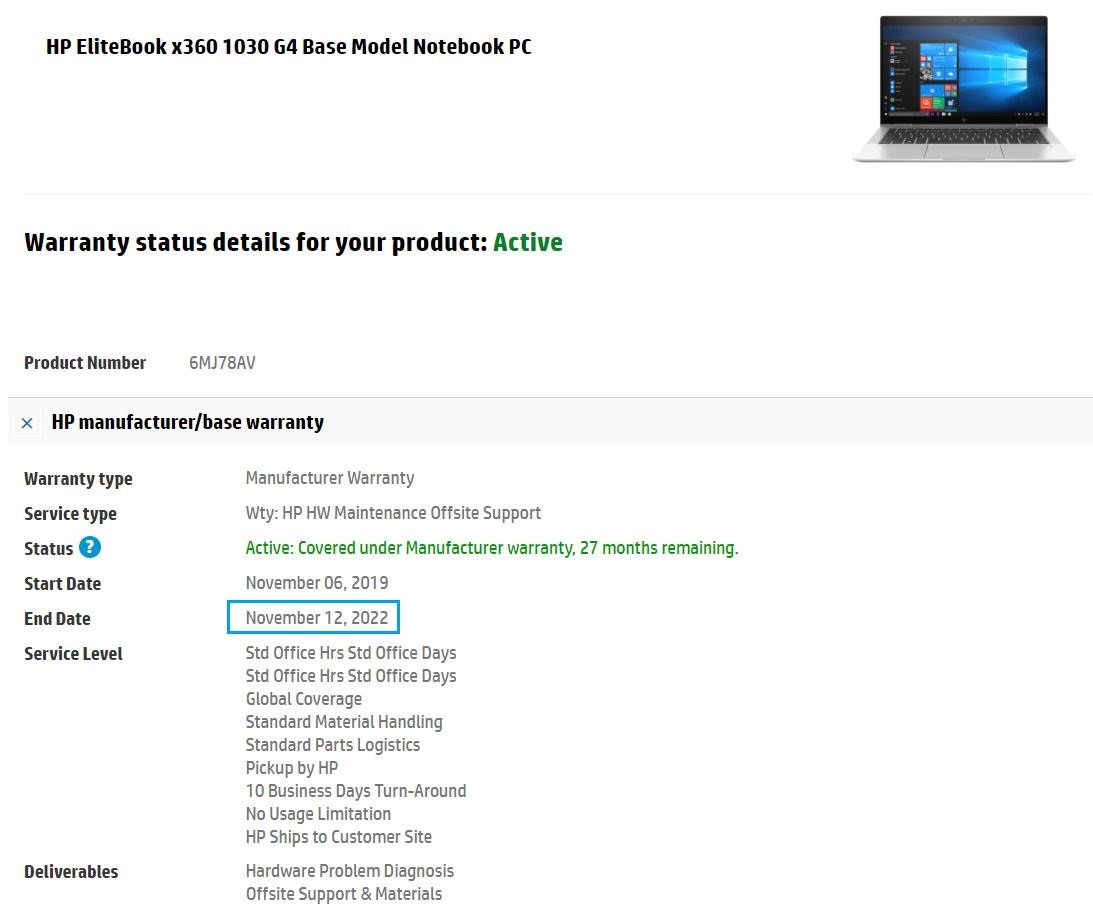Click the End Date value November 12, 2022
This screenshot has height=924, width=1093.
316,618
